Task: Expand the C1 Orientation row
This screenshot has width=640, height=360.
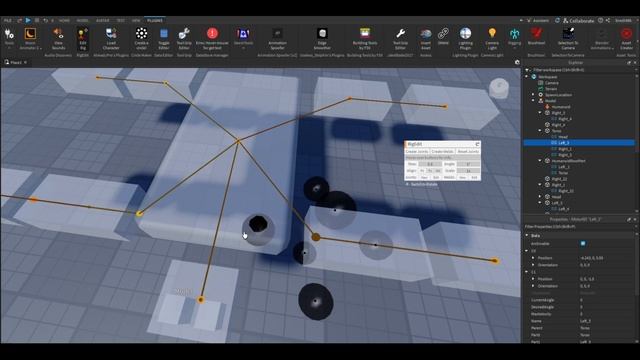Action: [x=533, y=286]
